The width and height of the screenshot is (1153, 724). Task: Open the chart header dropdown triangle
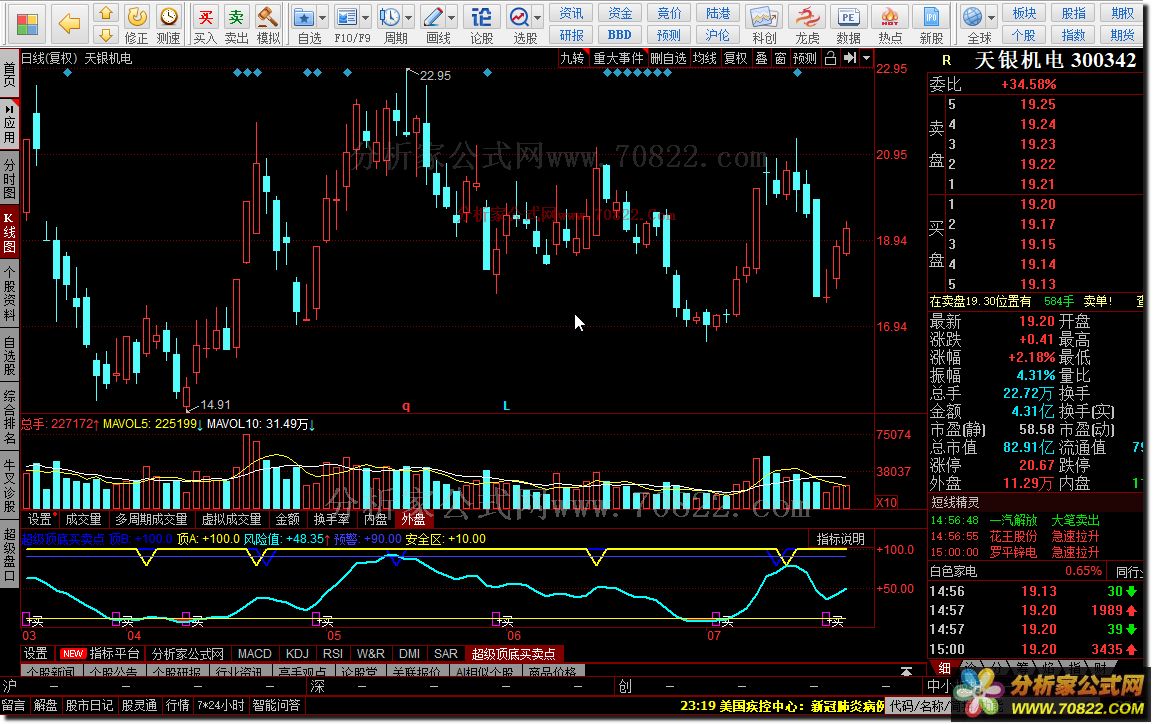tap(866, 58)
